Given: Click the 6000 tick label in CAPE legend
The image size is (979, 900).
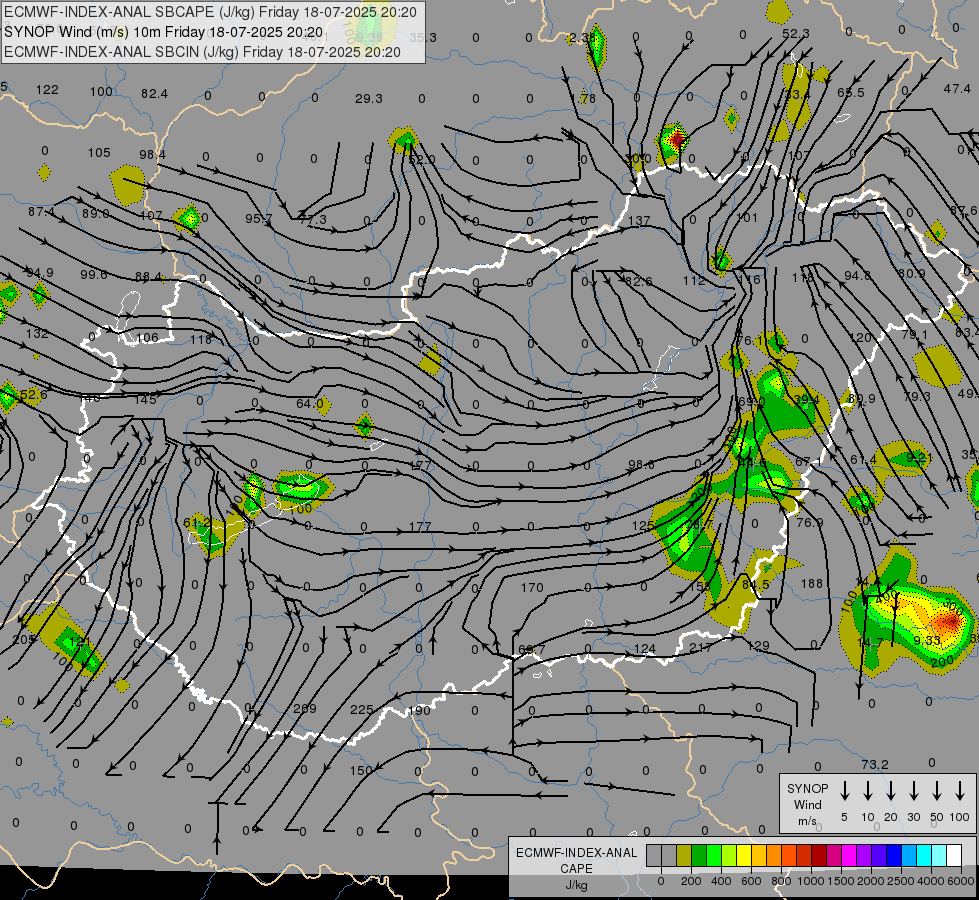Looking at the screenshot, I should 962,881.
